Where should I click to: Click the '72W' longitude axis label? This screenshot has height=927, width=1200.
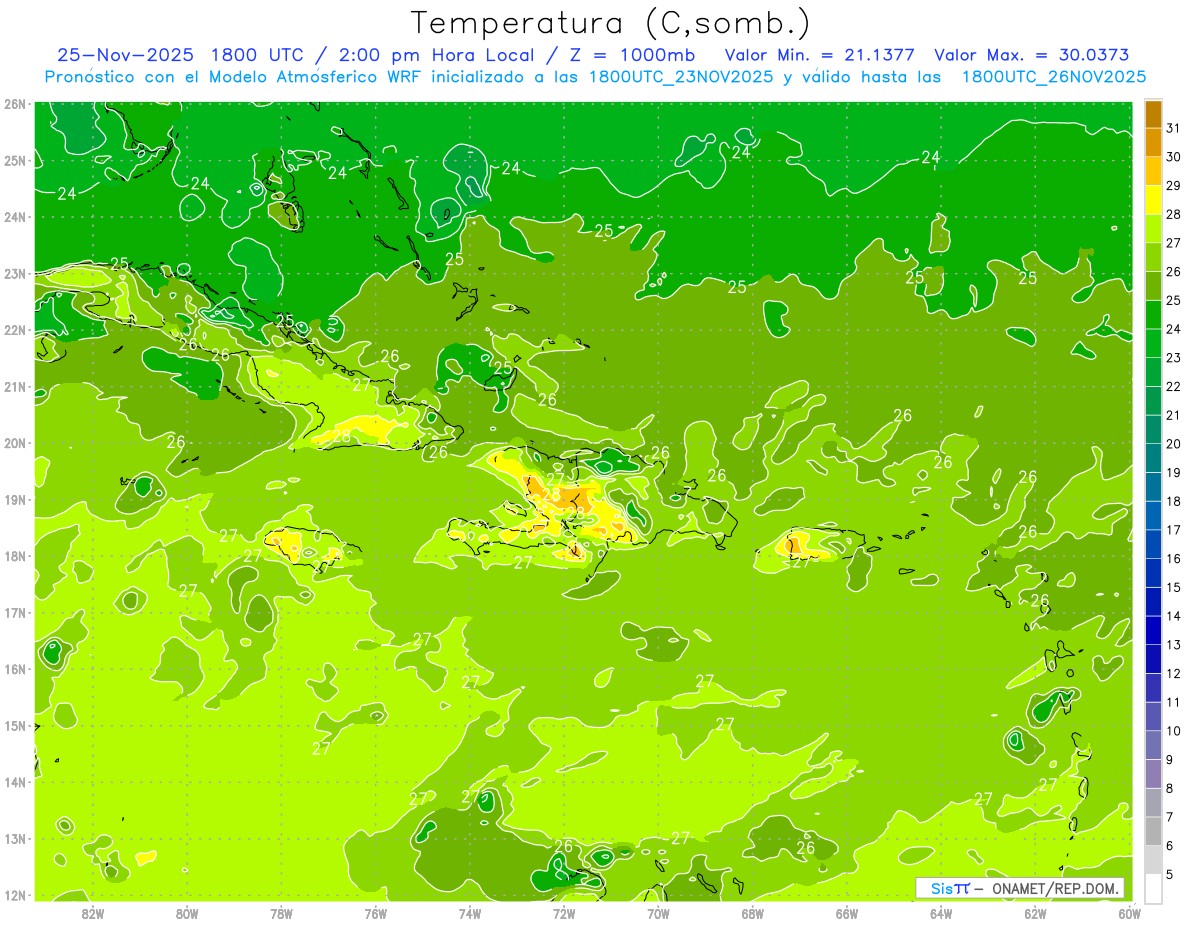(x=564, y=913)
